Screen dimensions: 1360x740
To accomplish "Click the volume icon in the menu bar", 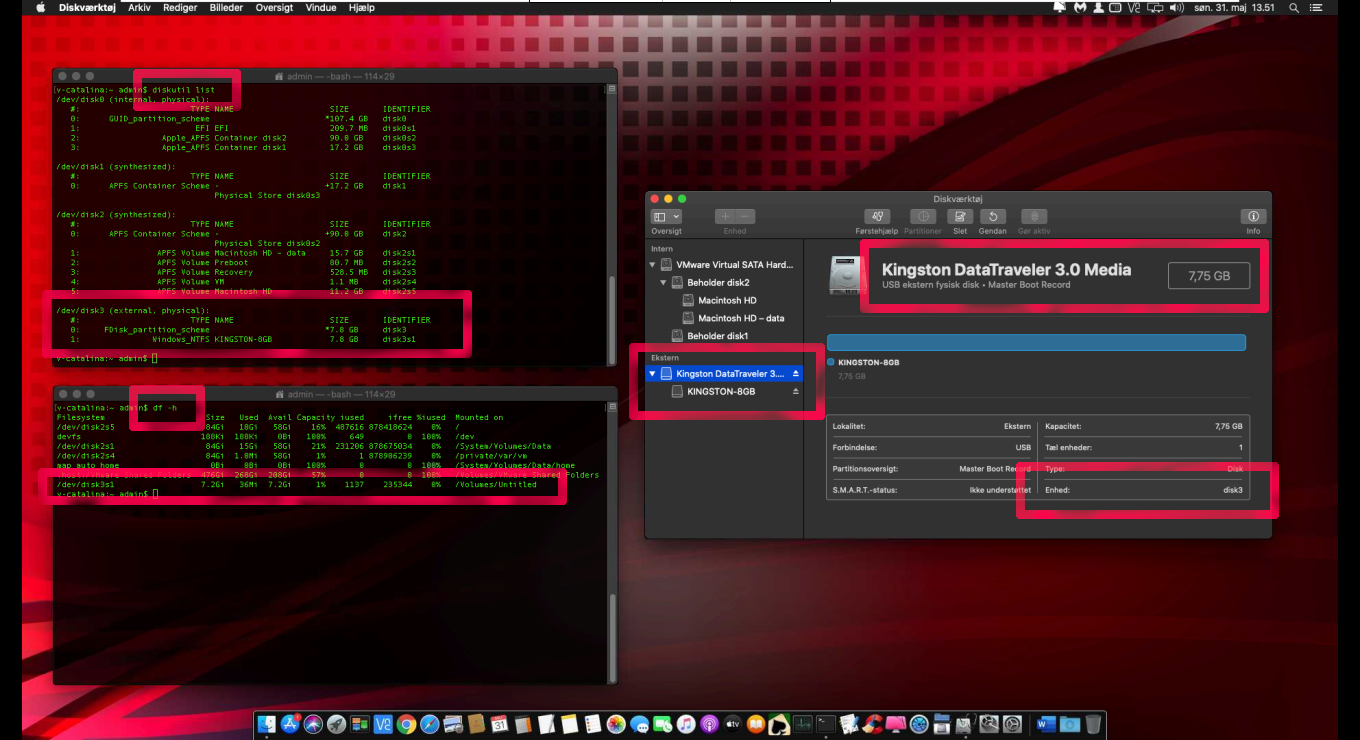I will [x=1177, y=8].
